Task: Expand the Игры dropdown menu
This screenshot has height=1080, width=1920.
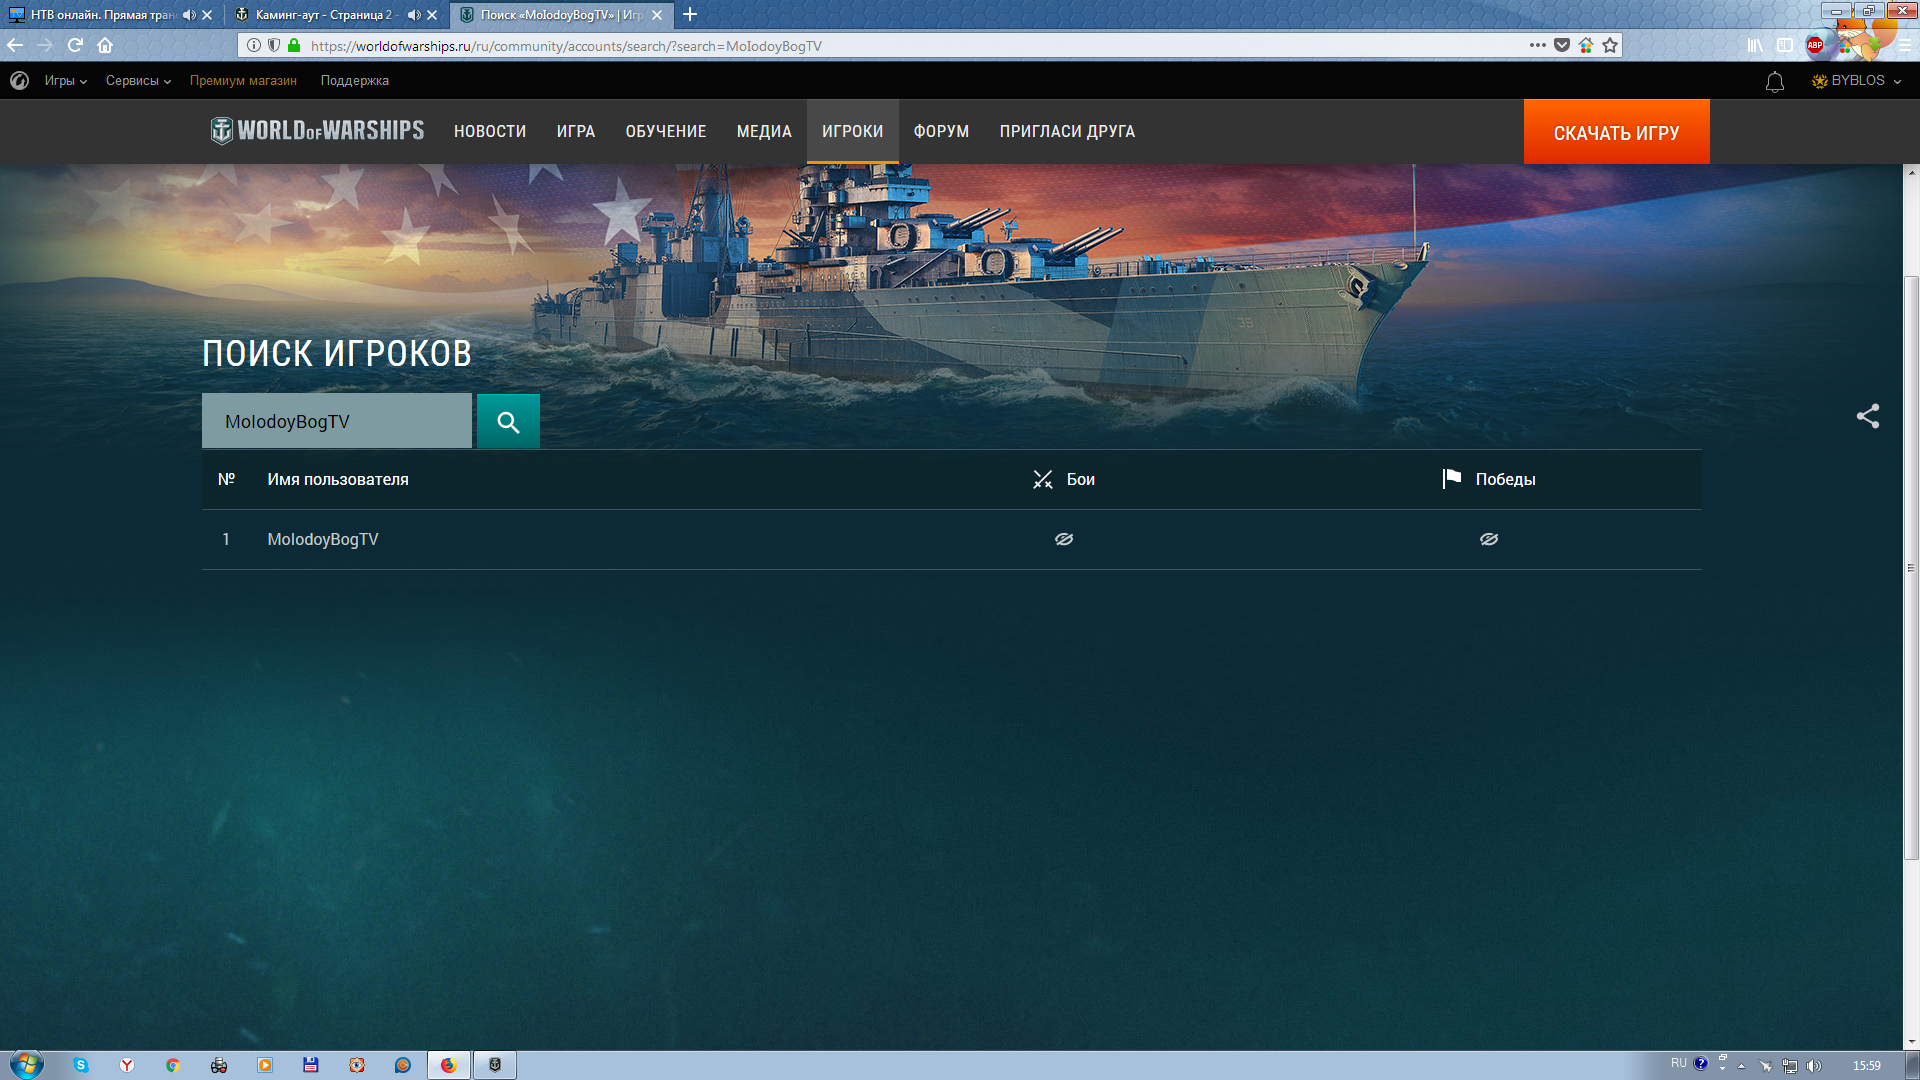Action: click(x=65, y=81)
